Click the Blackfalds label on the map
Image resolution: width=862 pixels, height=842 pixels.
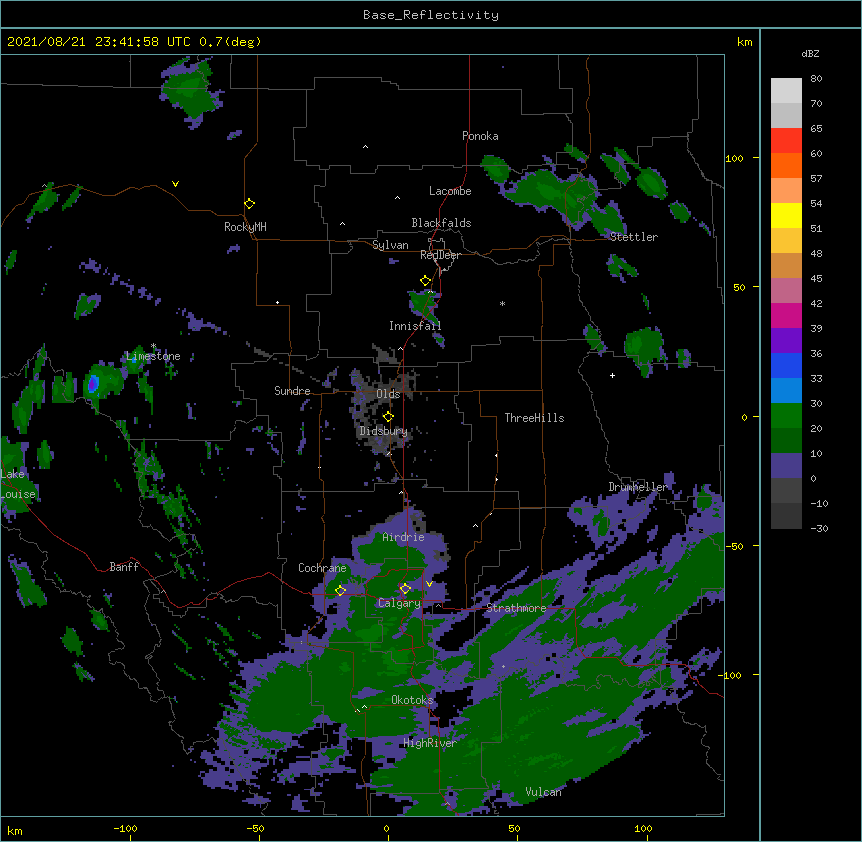click(441, 223)
